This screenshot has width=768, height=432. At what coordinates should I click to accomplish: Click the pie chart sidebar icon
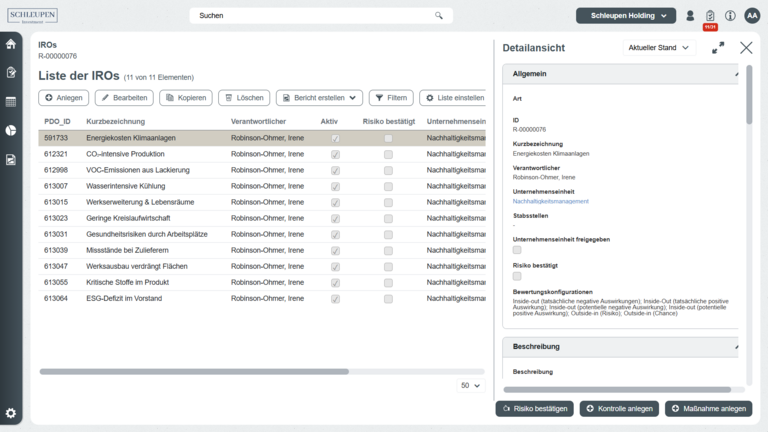[11, 131]
